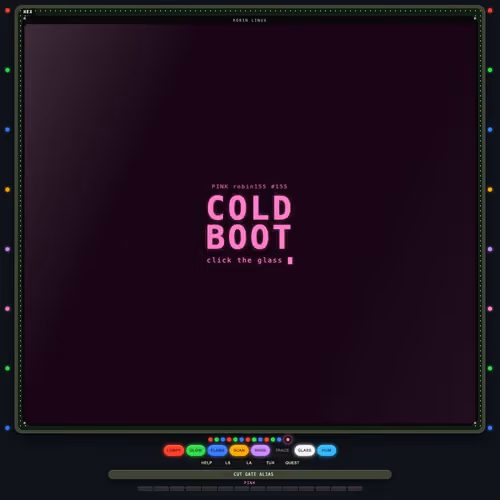Click the PINK robin155 #155 label
The width and height of the screenshot is (500, 500).
click(x=249, y=186)
